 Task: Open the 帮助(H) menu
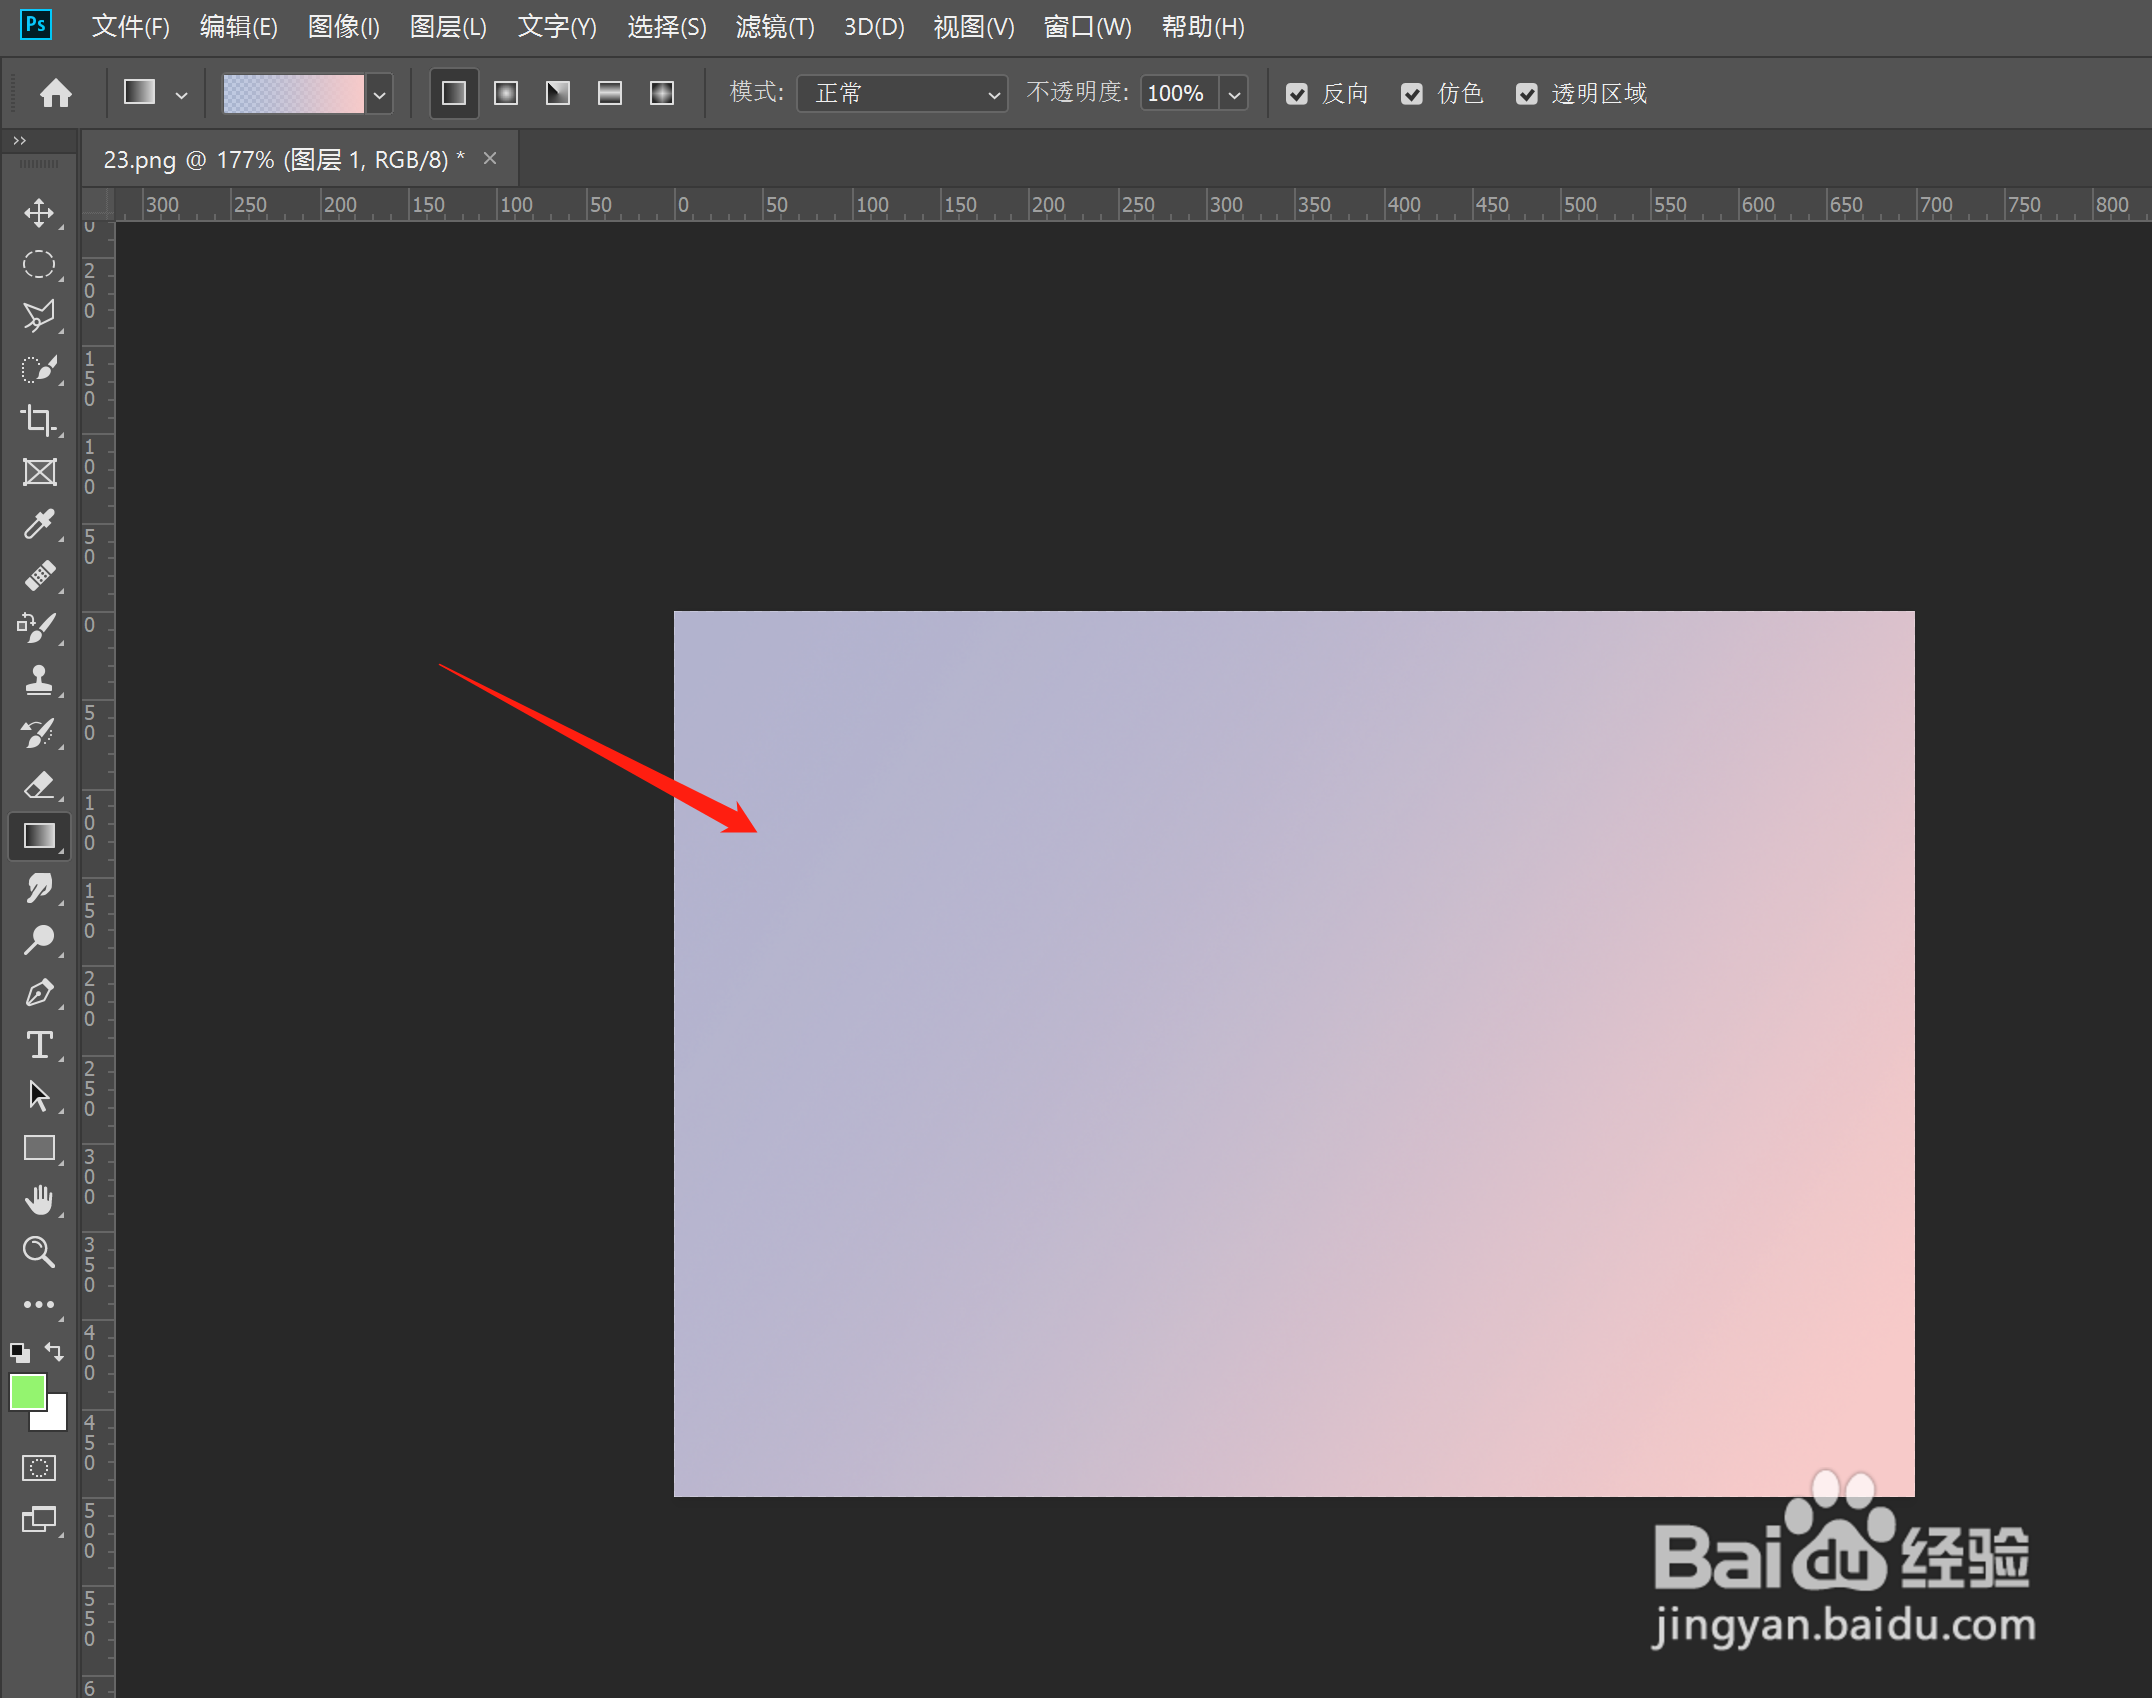click(x=1203, y=27)
